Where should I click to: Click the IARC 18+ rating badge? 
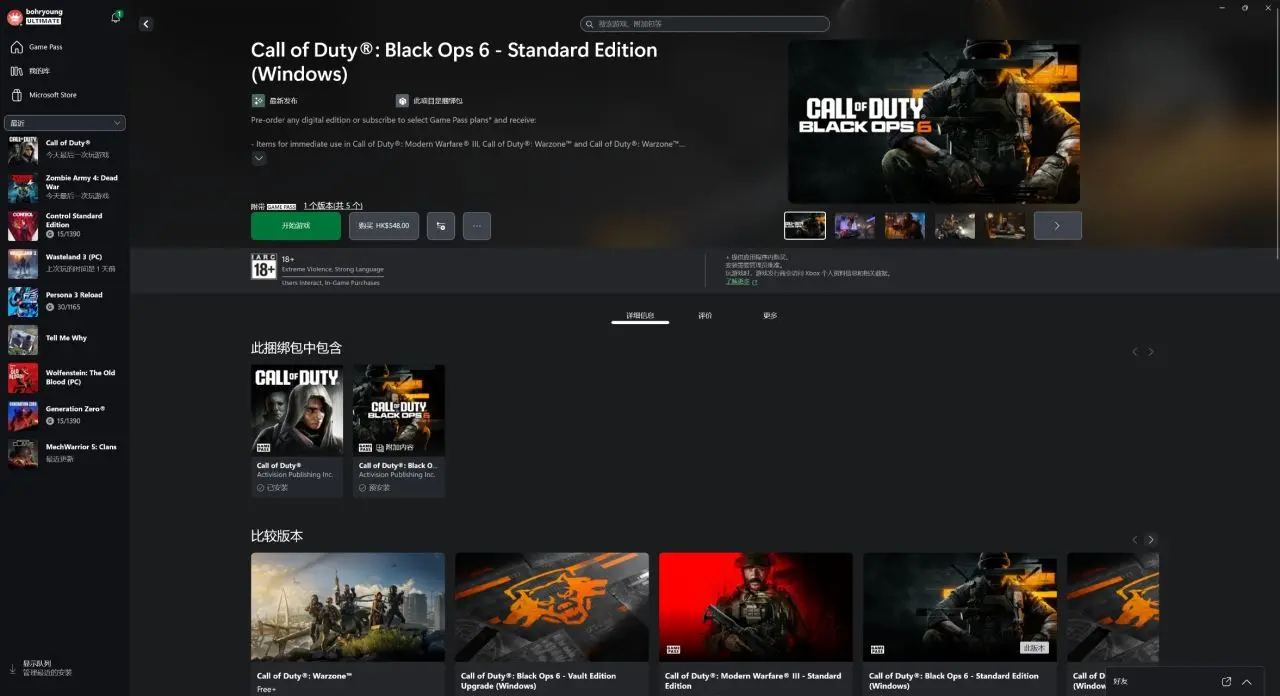coord(263,267)
